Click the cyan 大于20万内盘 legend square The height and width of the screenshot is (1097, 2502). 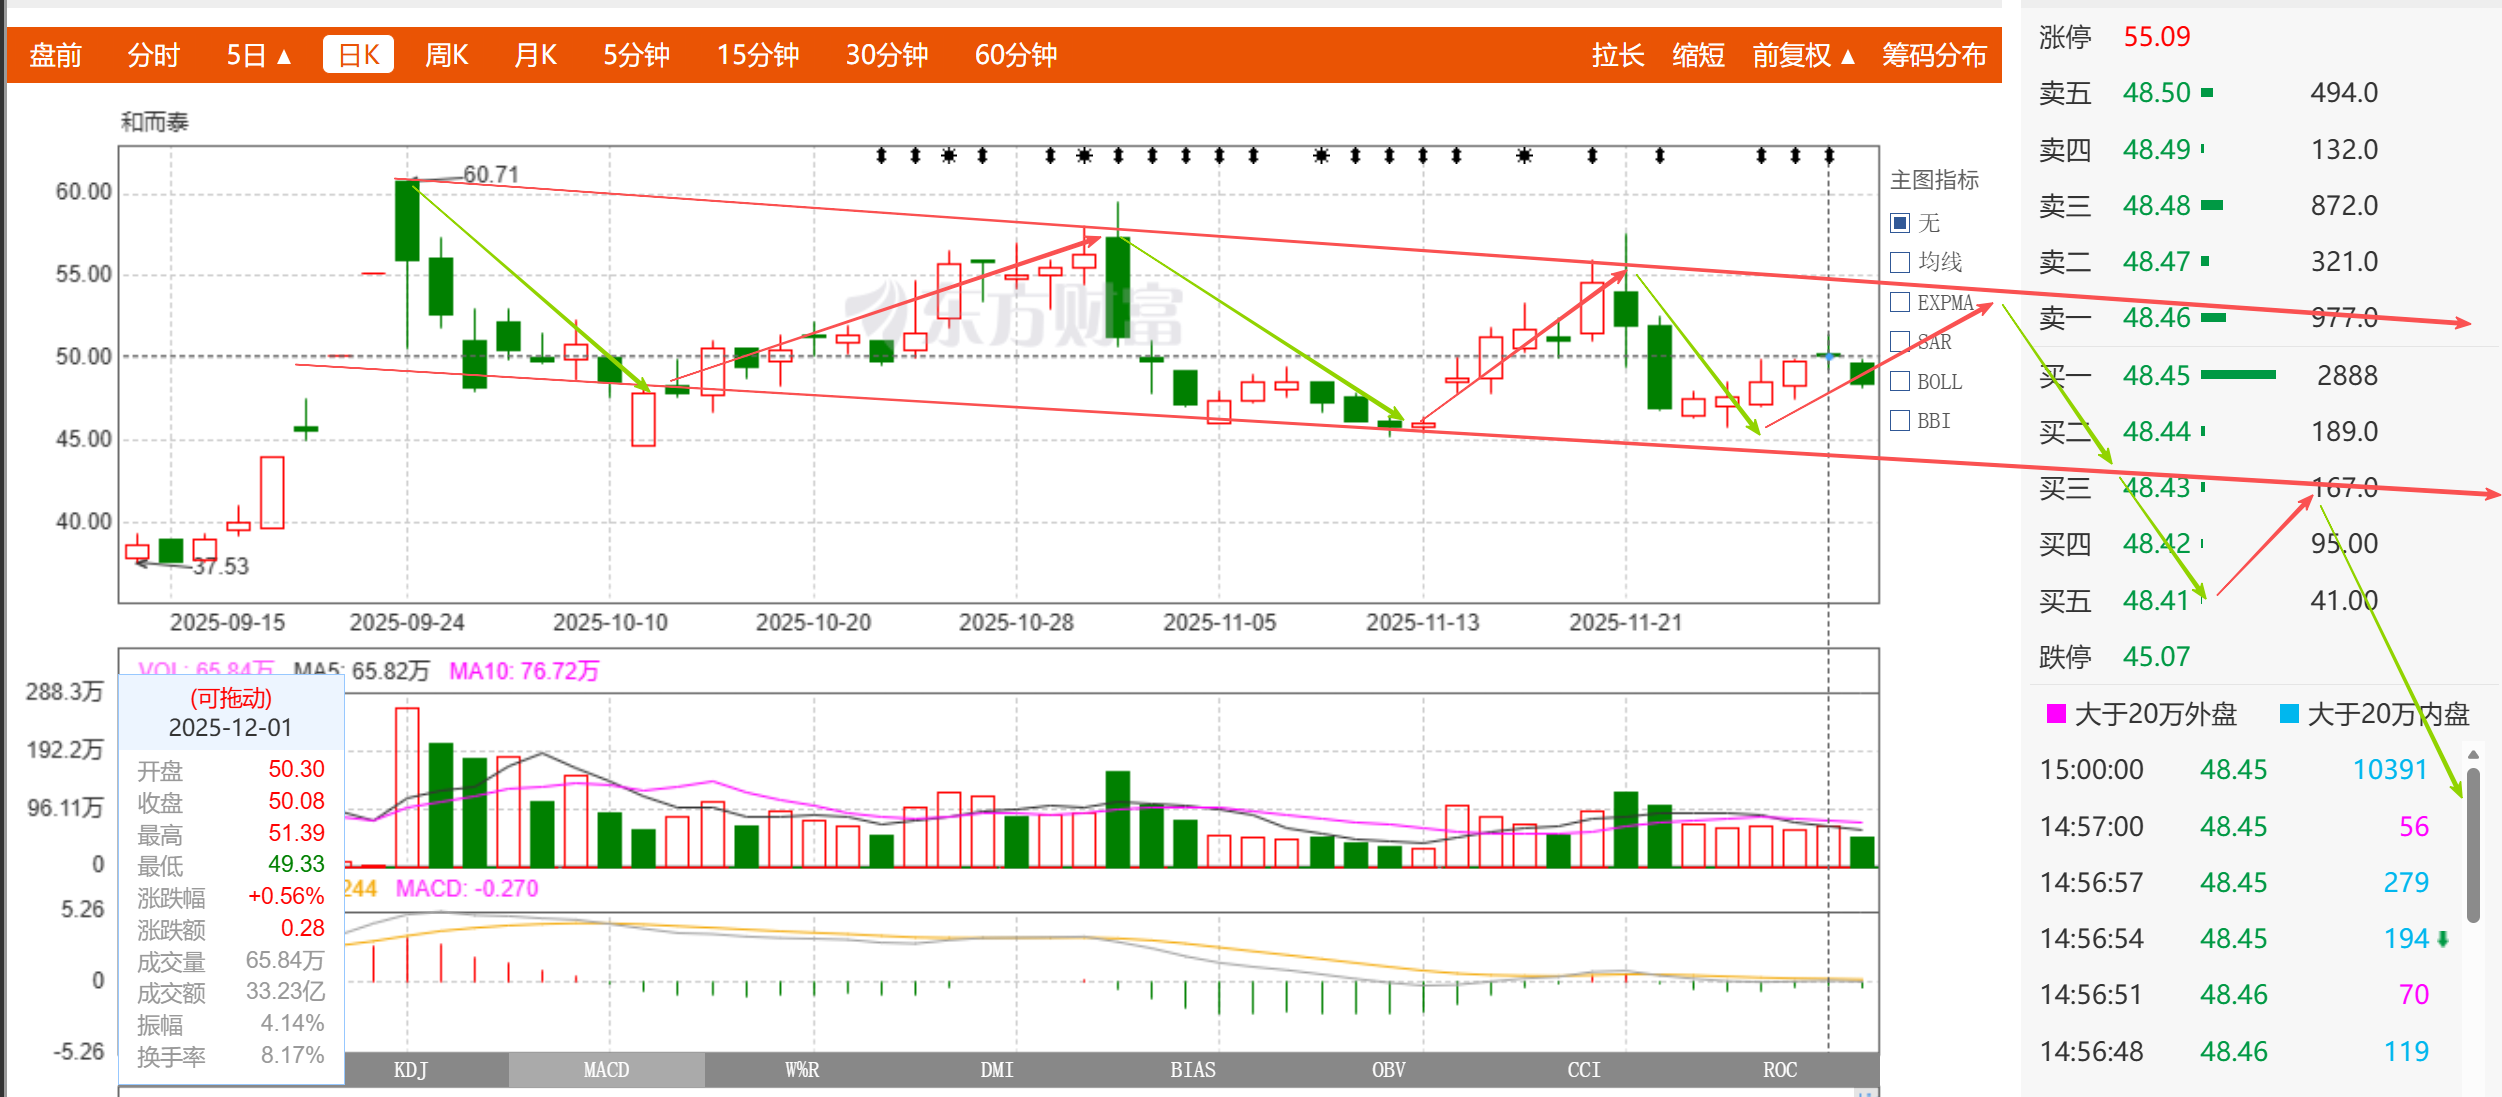coord(2288,713)
